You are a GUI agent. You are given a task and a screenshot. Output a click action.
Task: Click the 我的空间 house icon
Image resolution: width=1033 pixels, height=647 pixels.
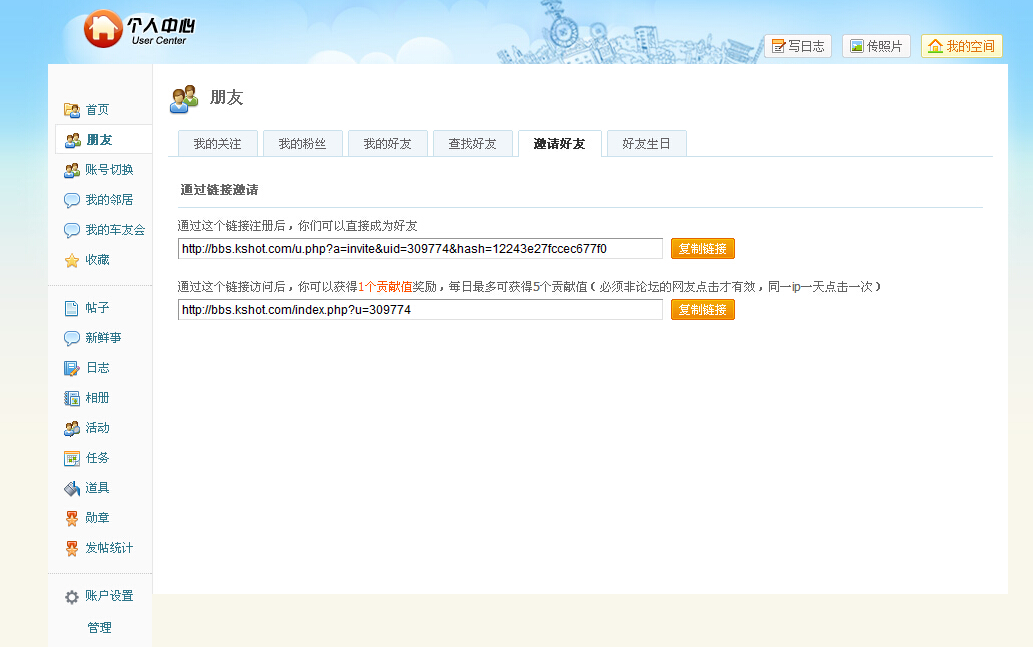pyautogui.click(x=935, y=46)
